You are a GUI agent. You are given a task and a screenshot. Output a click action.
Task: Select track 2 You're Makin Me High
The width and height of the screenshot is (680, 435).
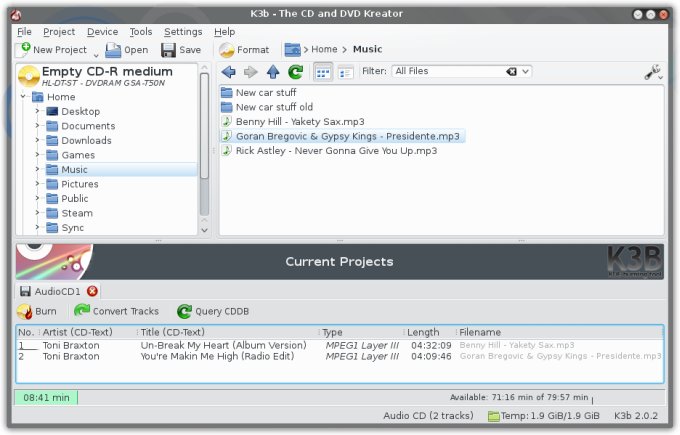(340, 356)
